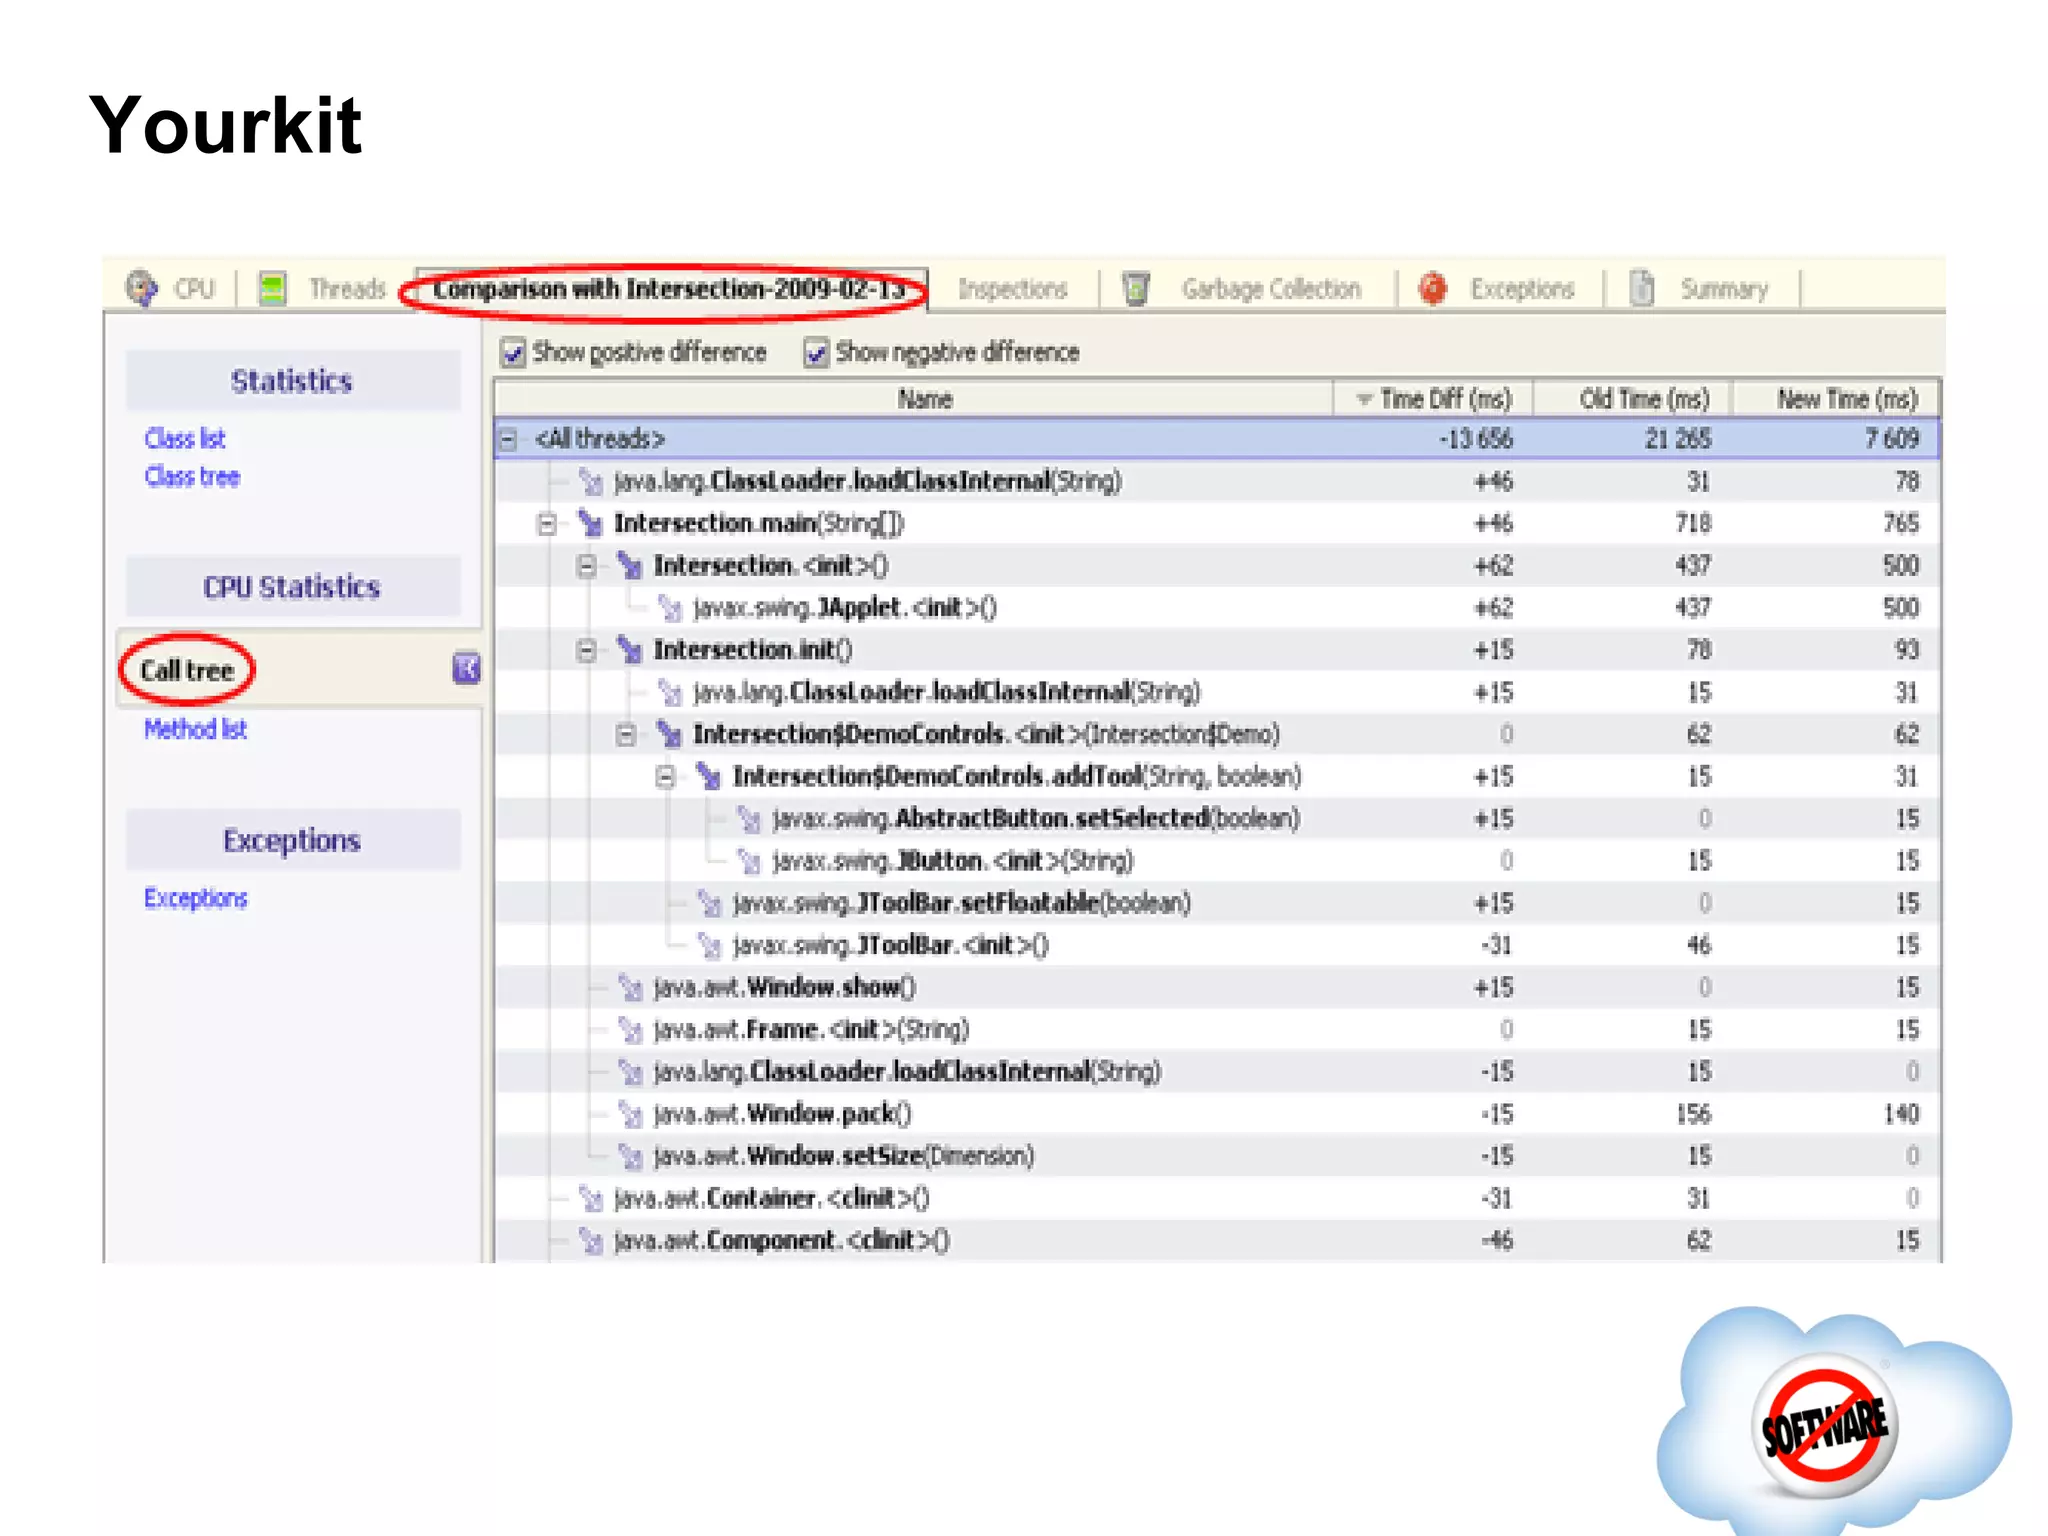Click the Summary document icon
Viewport: 2048px width, 1536px height.
click(1642, 288)
